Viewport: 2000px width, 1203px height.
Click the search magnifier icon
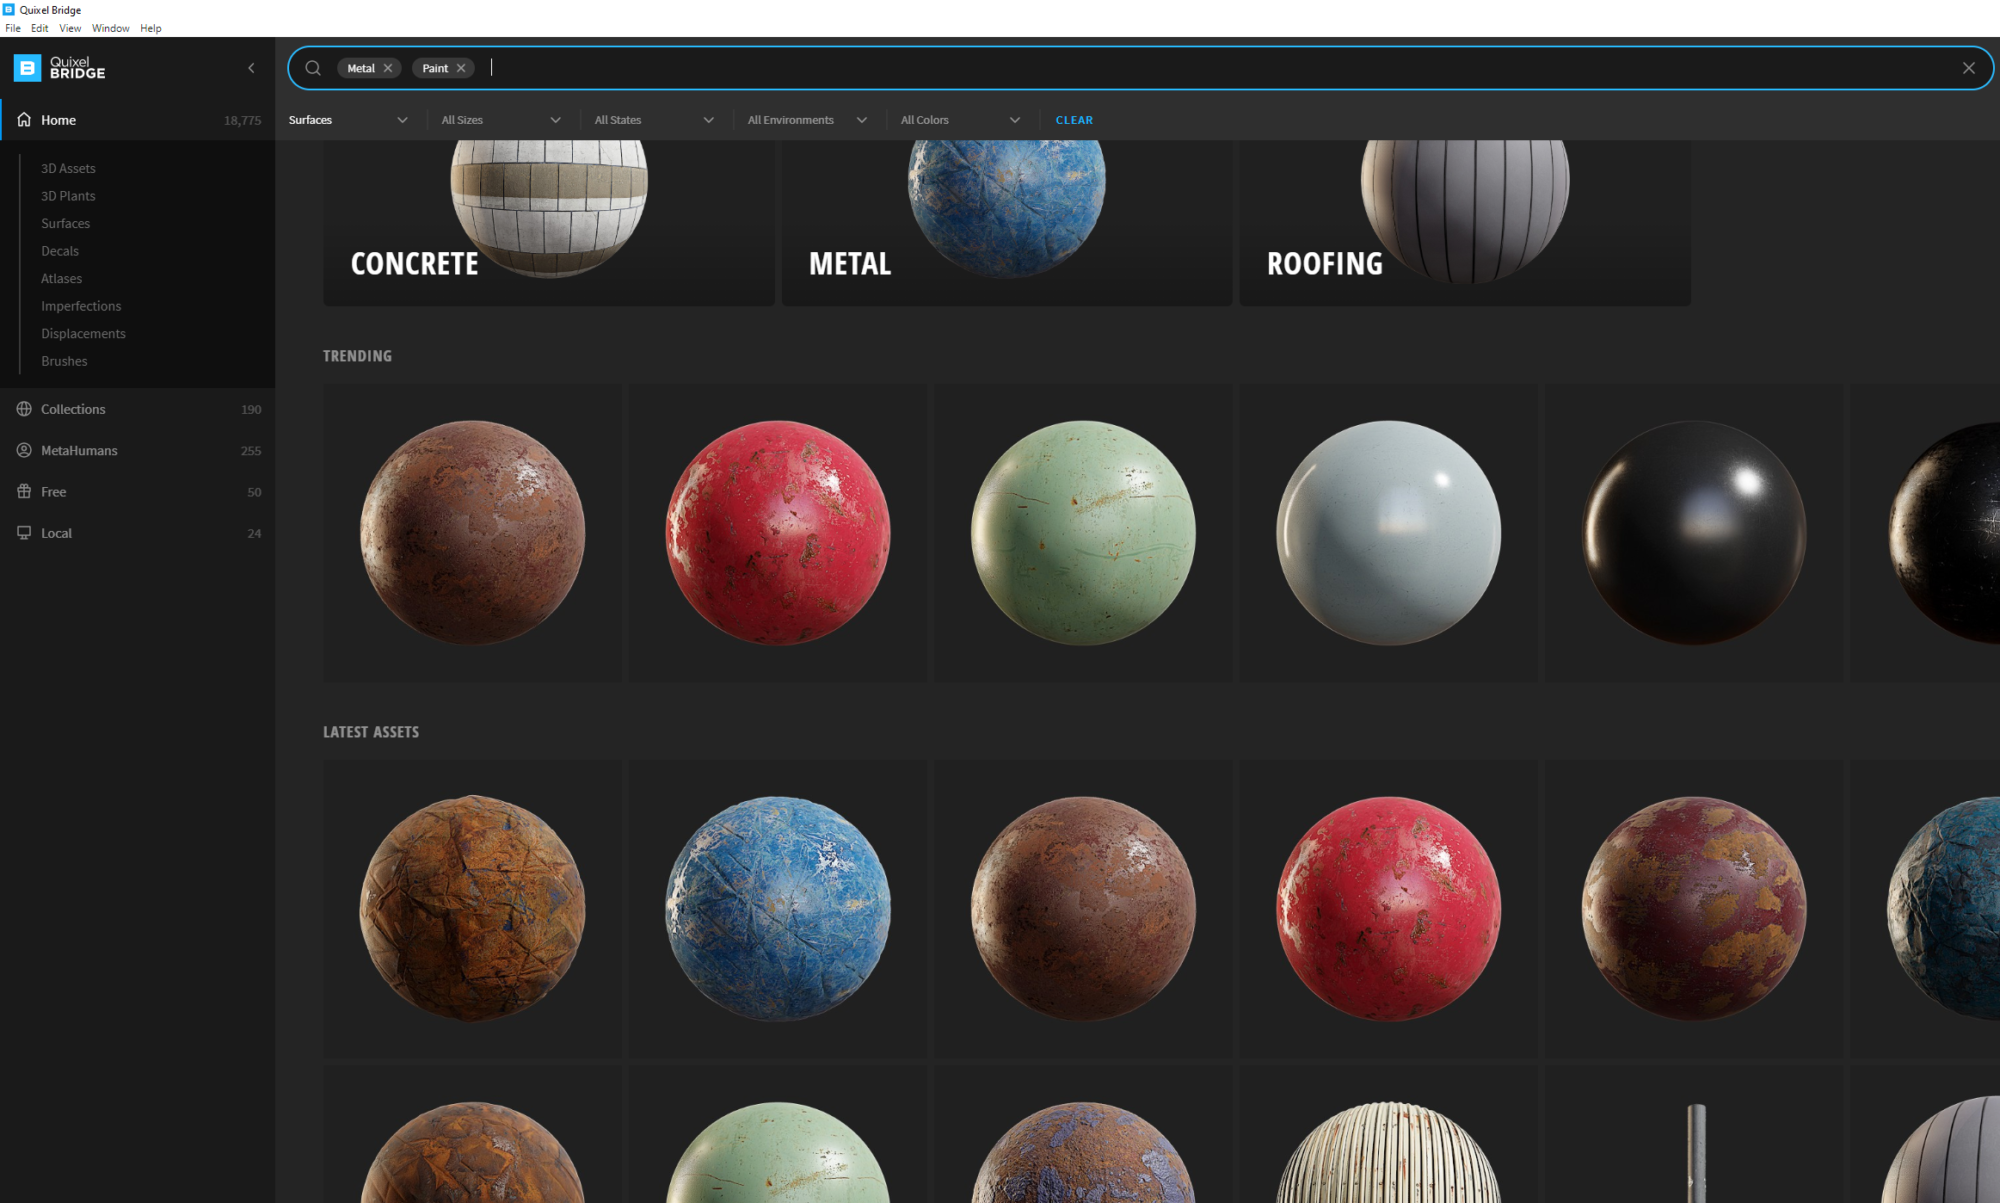[x=313, y=68]
